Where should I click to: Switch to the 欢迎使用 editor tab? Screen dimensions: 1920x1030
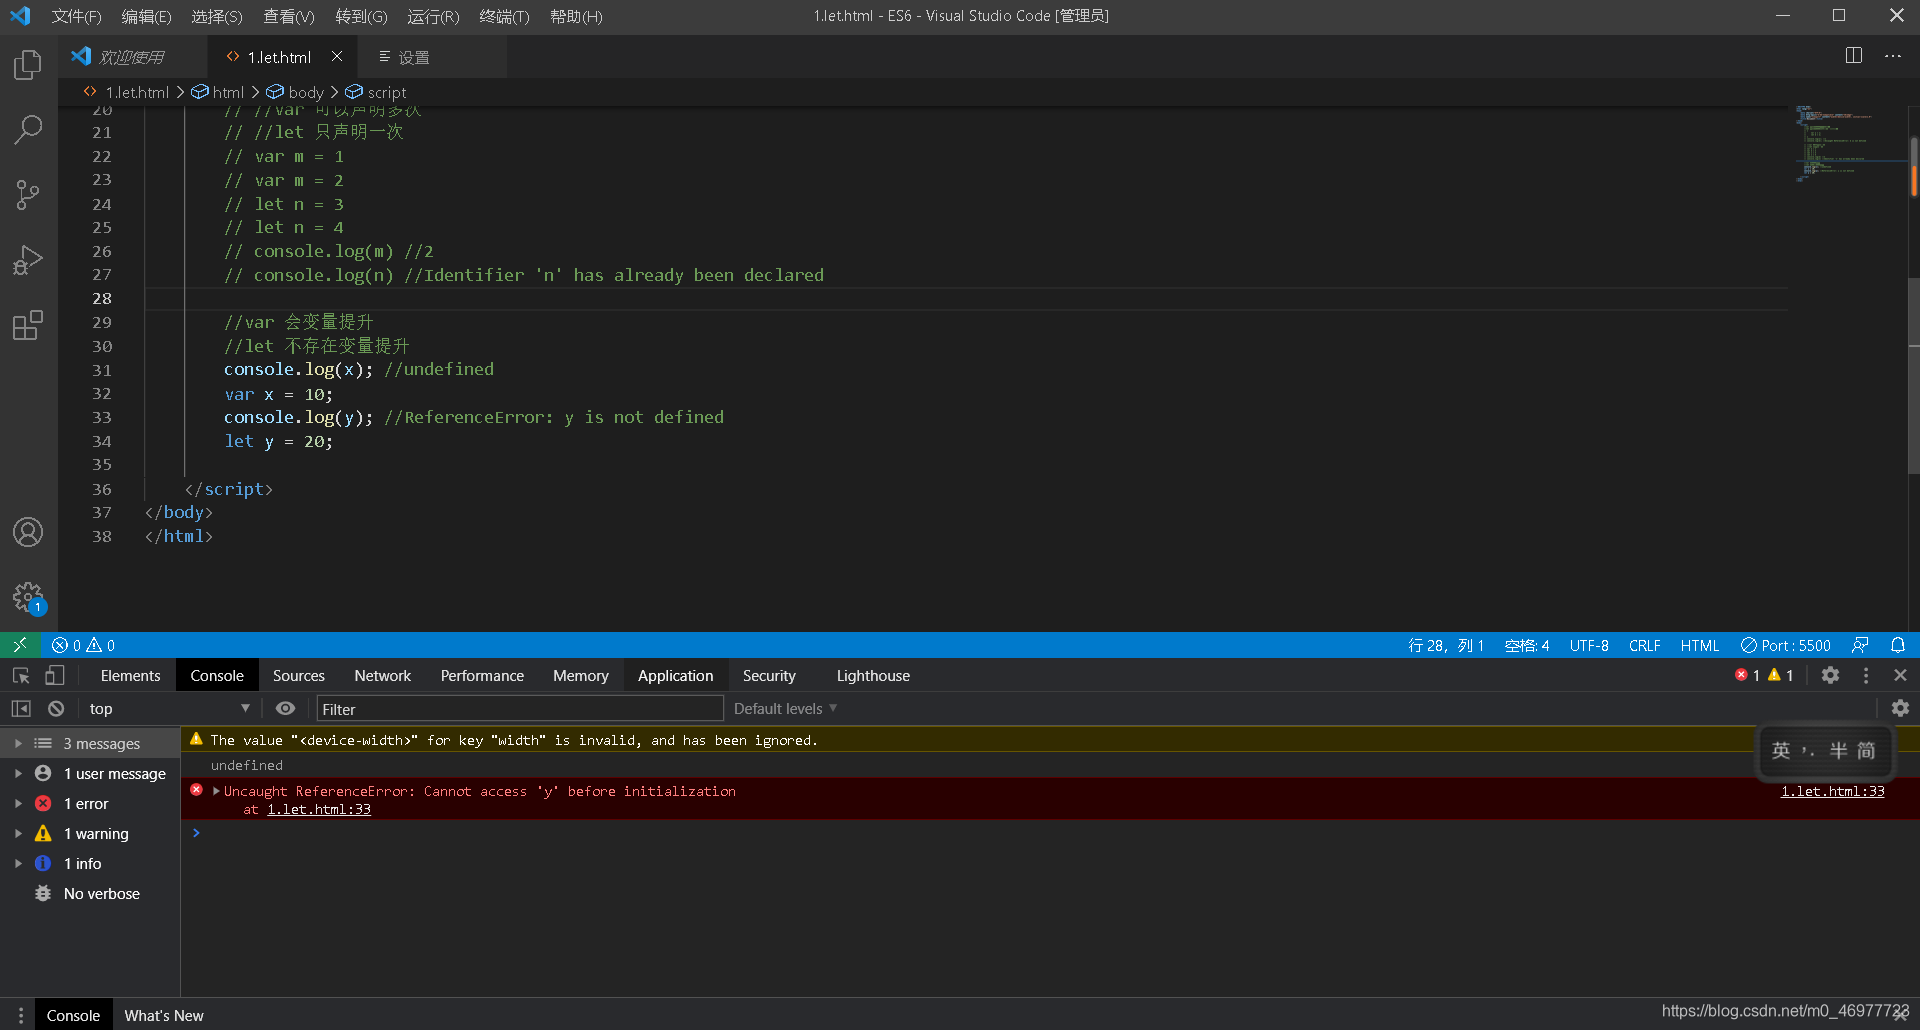132,57
